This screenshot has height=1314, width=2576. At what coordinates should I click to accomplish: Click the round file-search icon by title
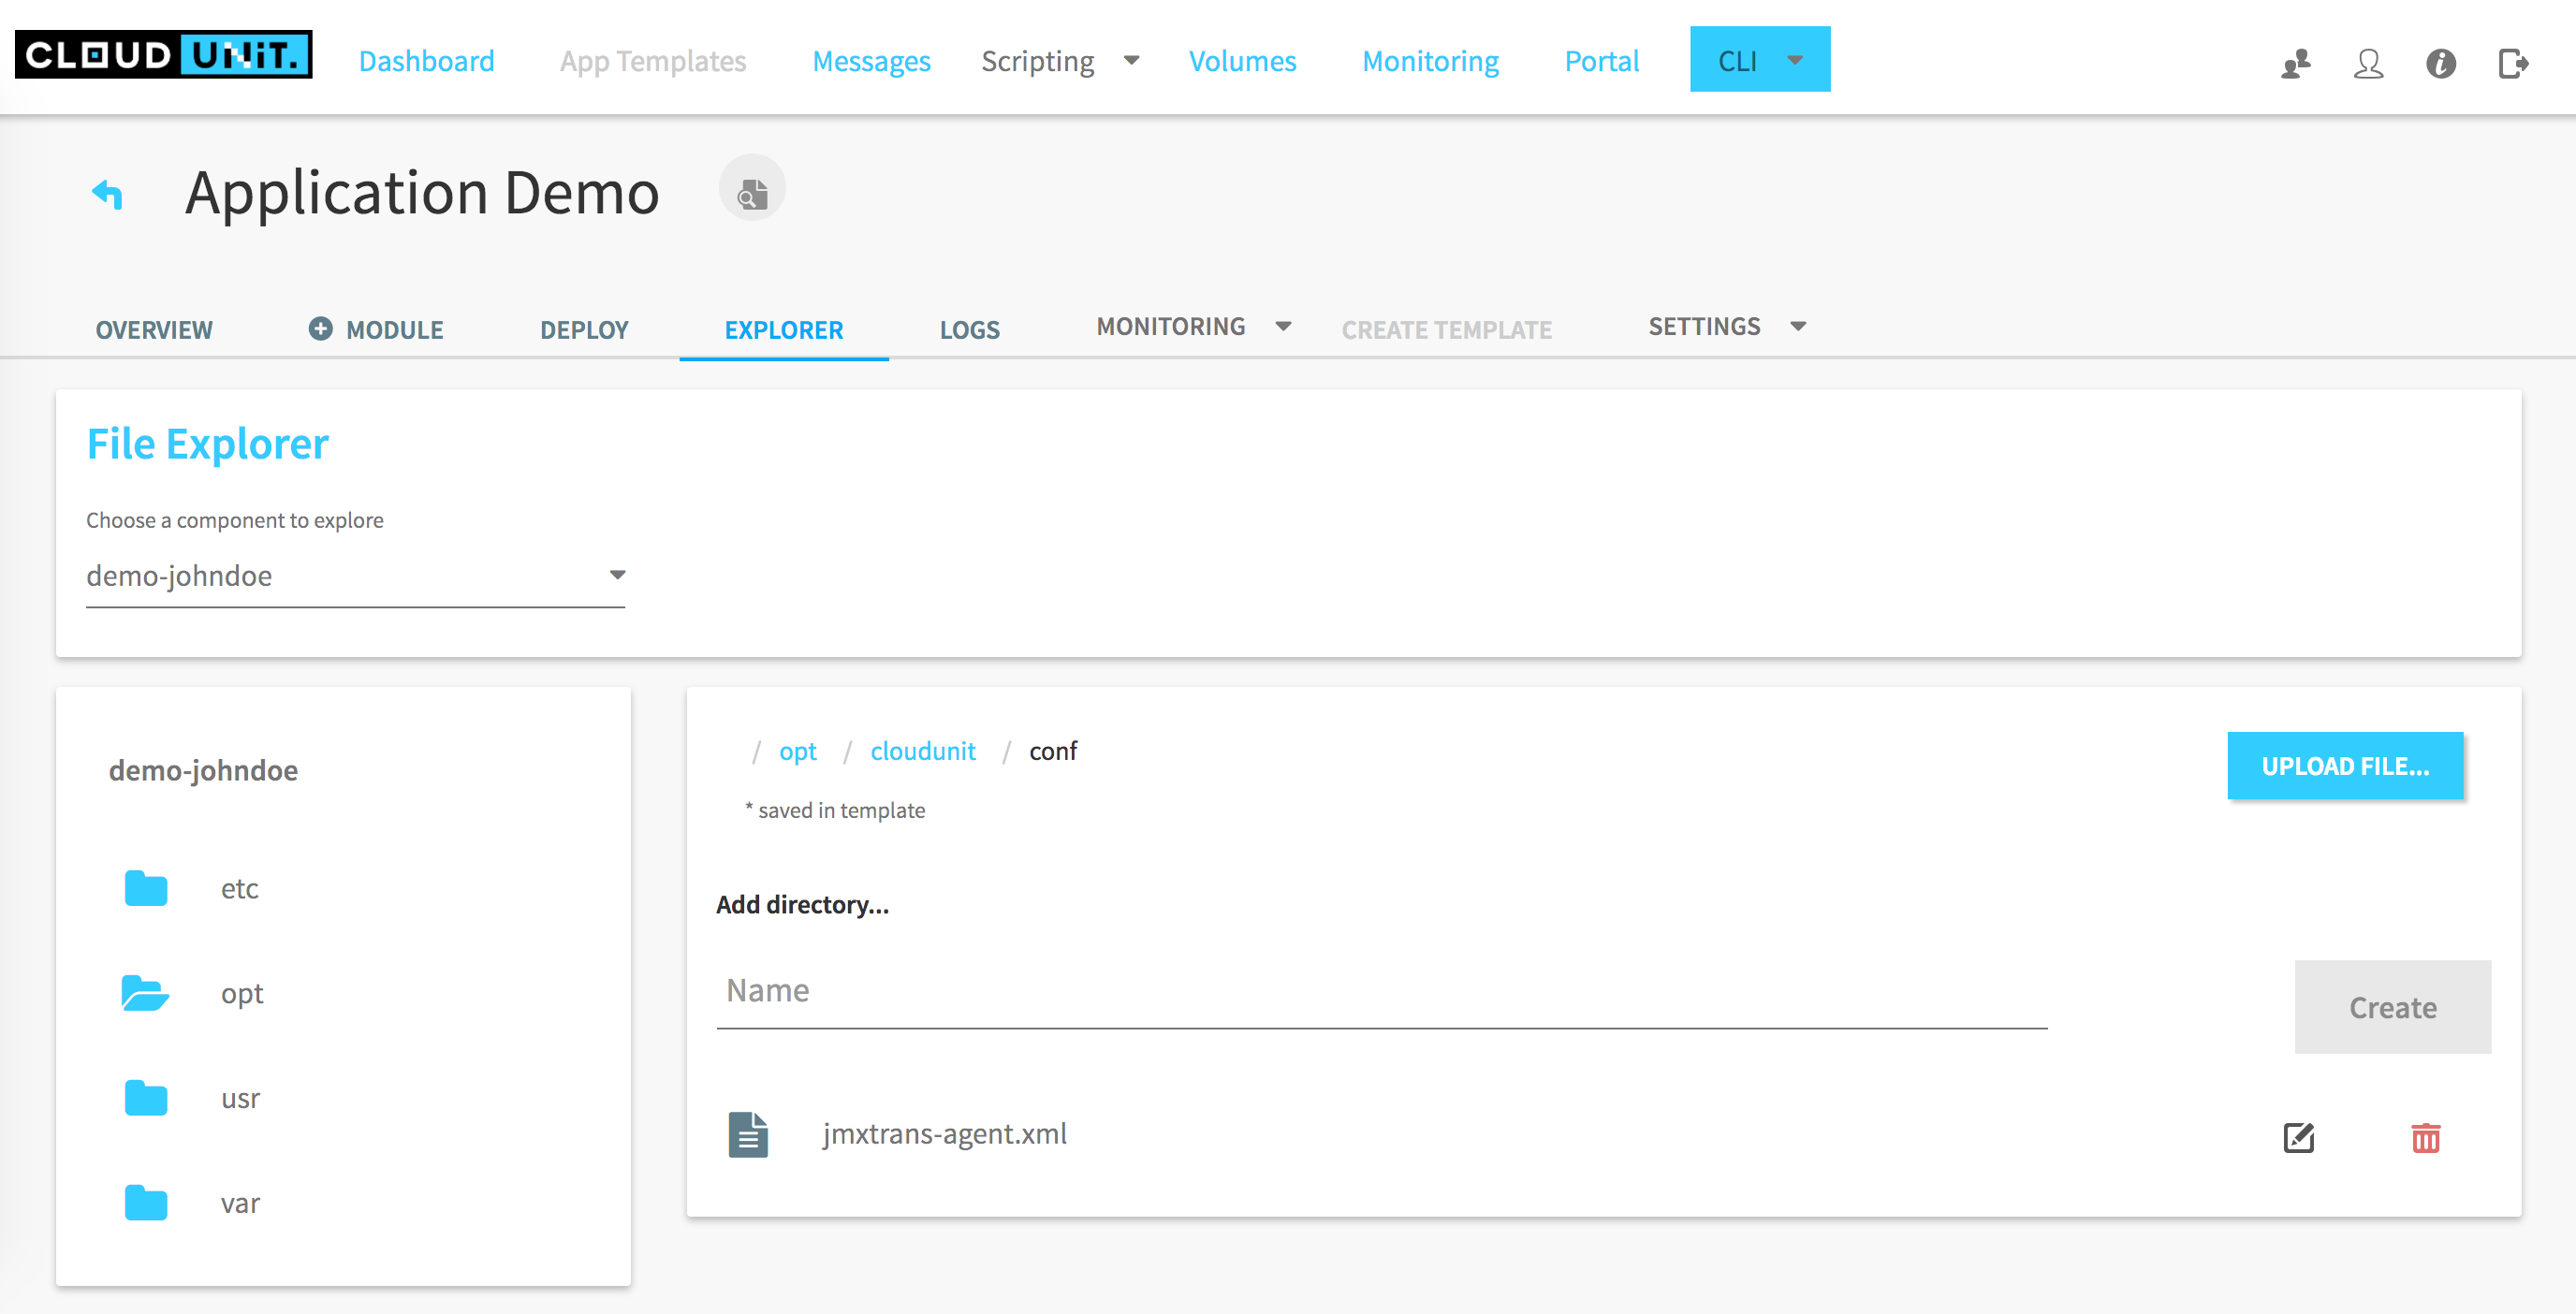[x=752, y=189]
